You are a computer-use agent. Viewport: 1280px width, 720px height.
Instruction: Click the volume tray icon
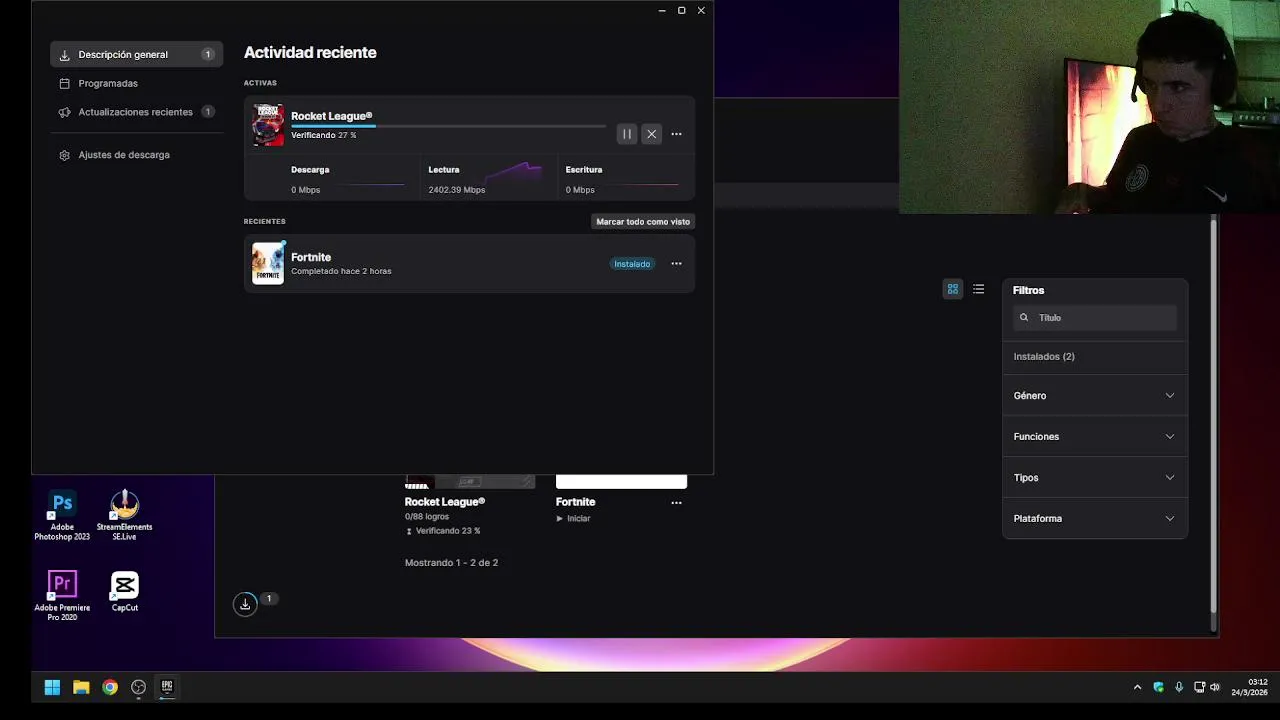tap(1215, 687)
